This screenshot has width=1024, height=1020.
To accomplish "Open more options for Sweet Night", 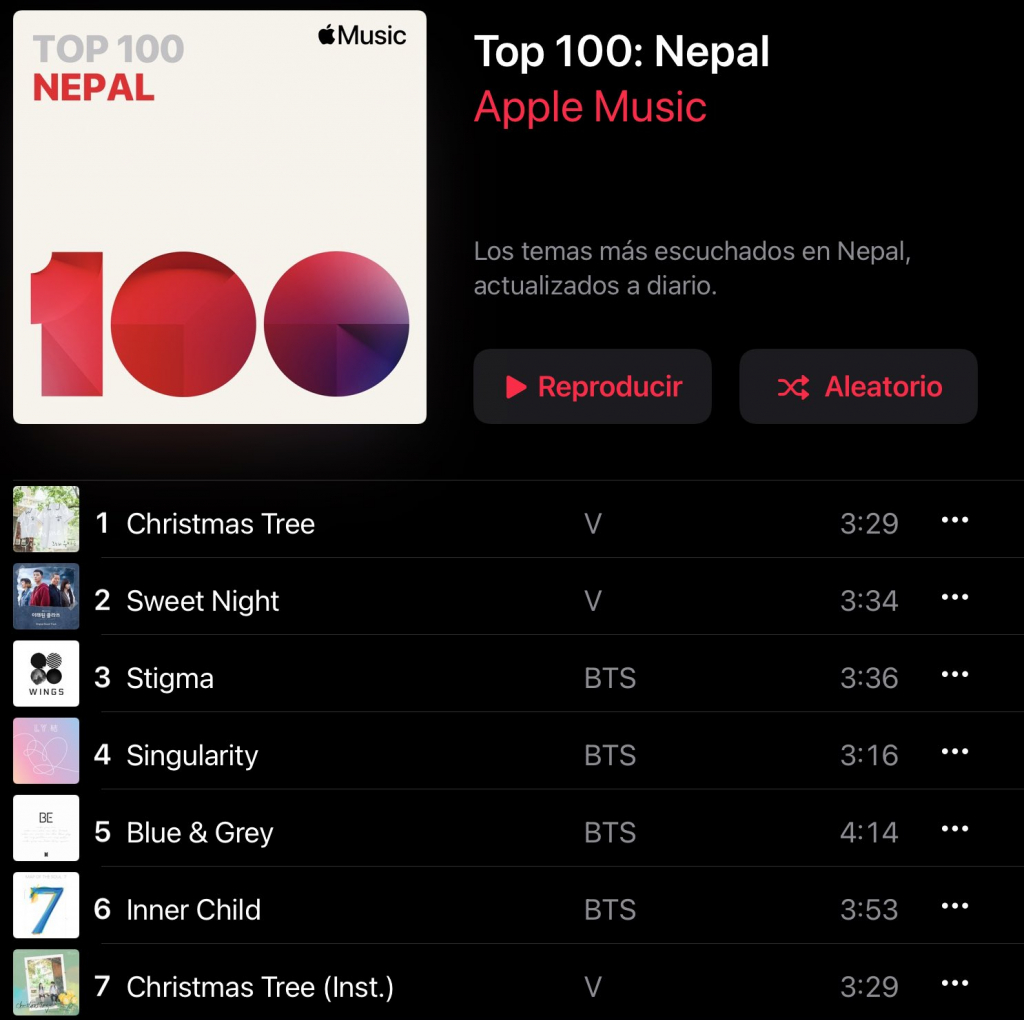I will point(954,597).
